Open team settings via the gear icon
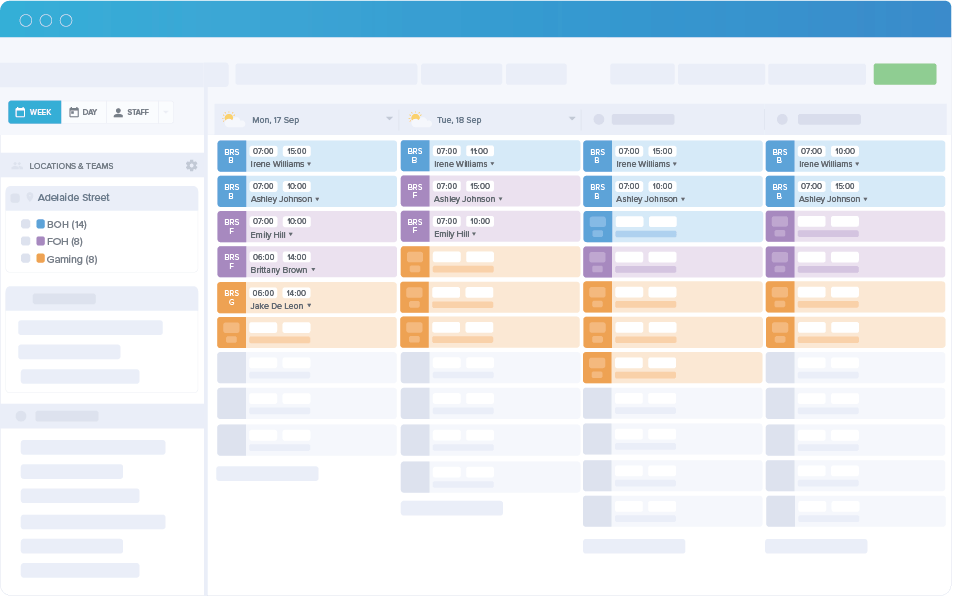The width and height of the screenshot is (953, 596). pos(191,166)
